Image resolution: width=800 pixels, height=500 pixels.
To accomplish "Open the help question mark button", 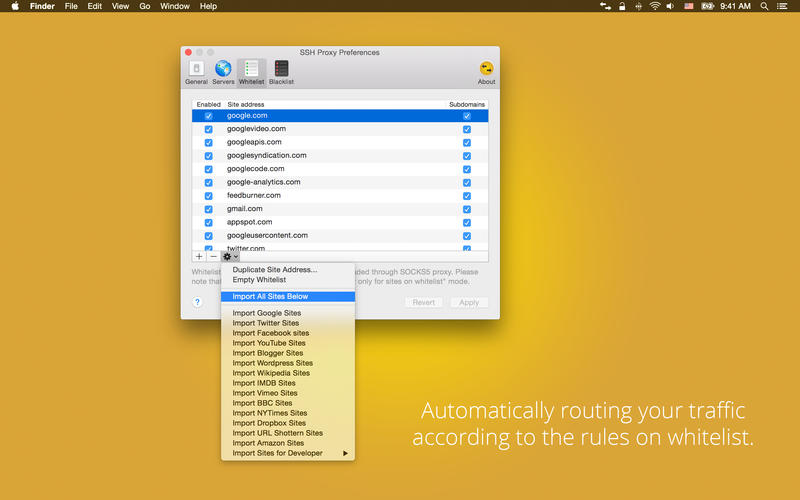I will click(x=197, y=302).
